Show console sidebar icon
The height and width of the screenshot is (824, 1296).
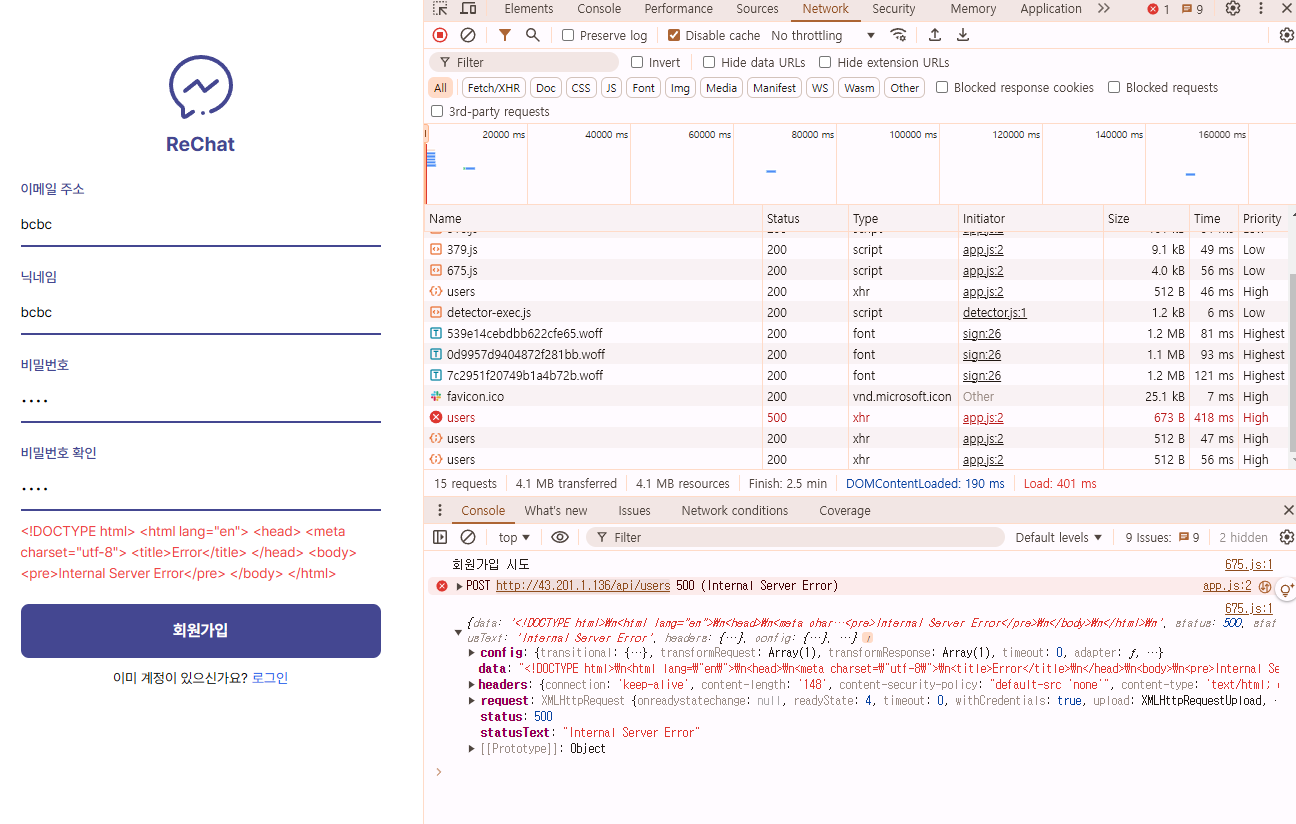click(x=440, y=537)
